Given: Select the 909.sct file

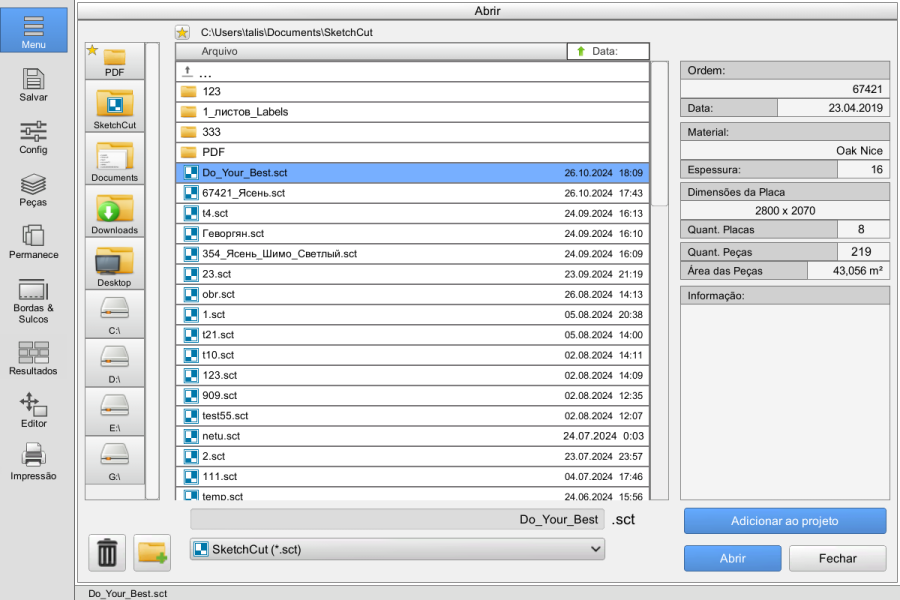Looking at the screenshot, I should pos(412,396).
